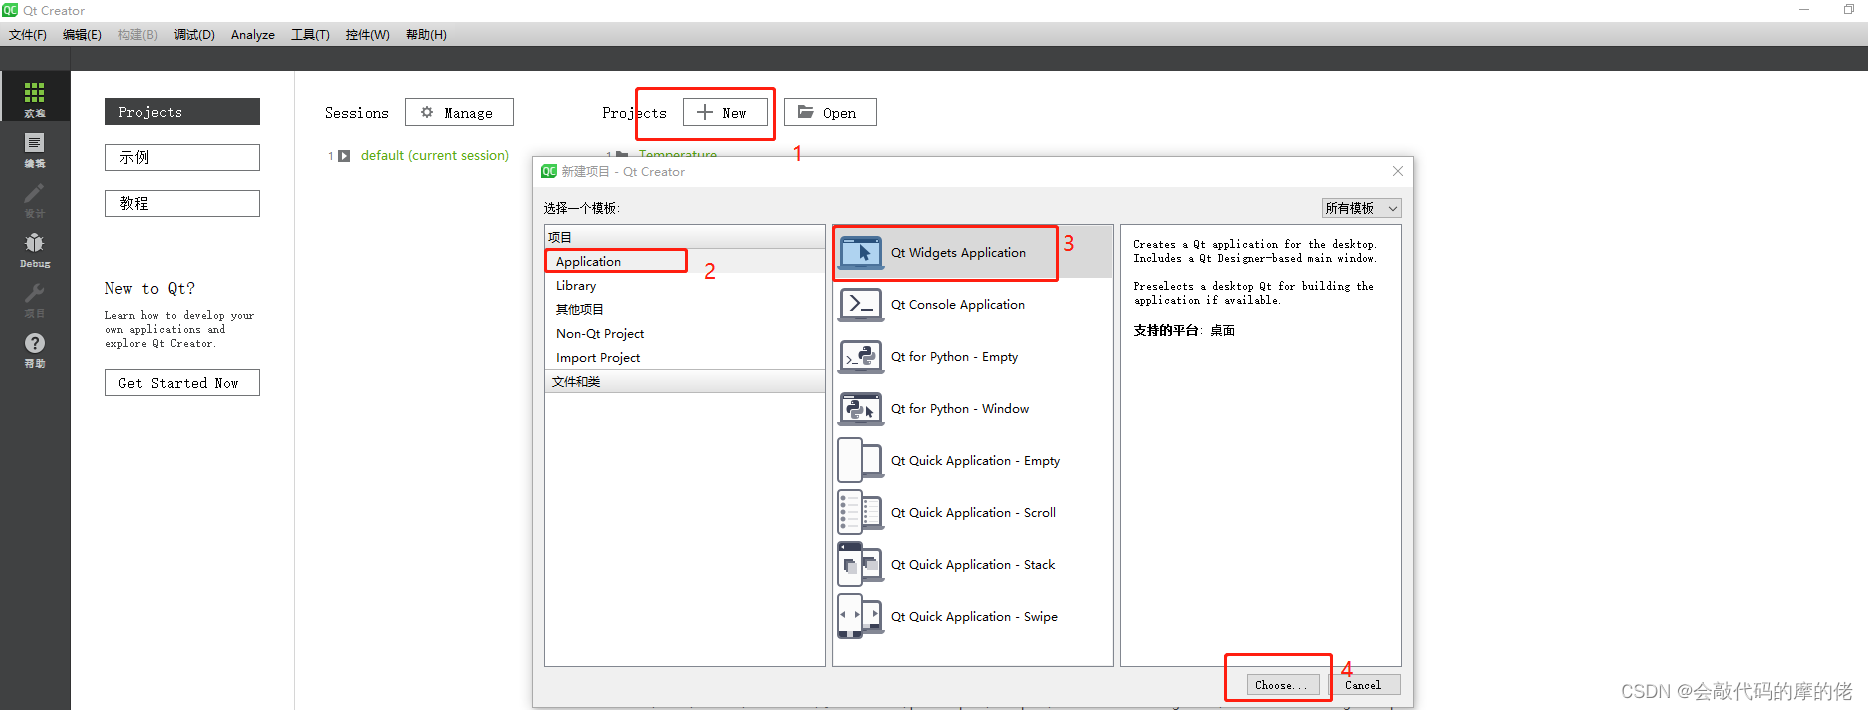
Task: Click the 项目 section header
Action: [685, 237]
